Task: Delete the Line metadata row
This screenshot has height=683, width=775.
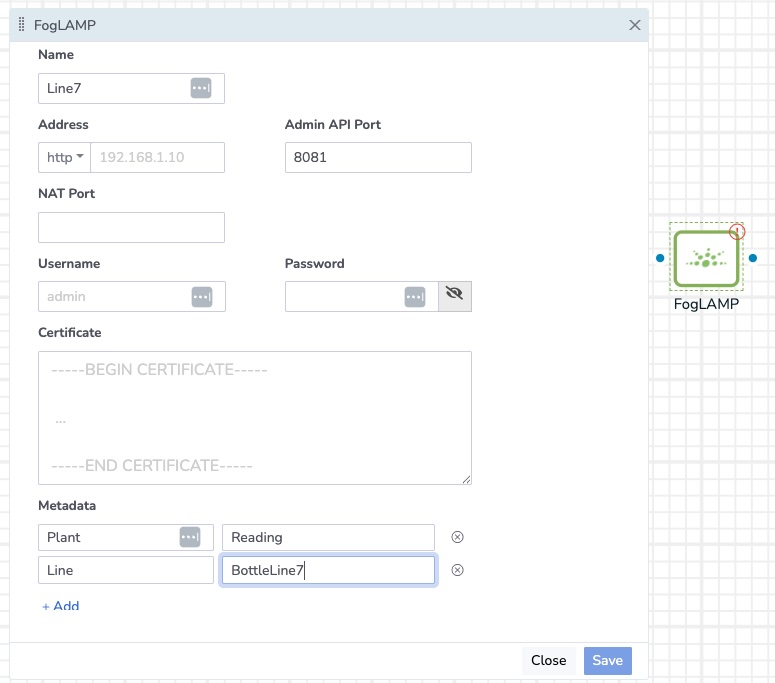Action: click(x=458, y=570)
